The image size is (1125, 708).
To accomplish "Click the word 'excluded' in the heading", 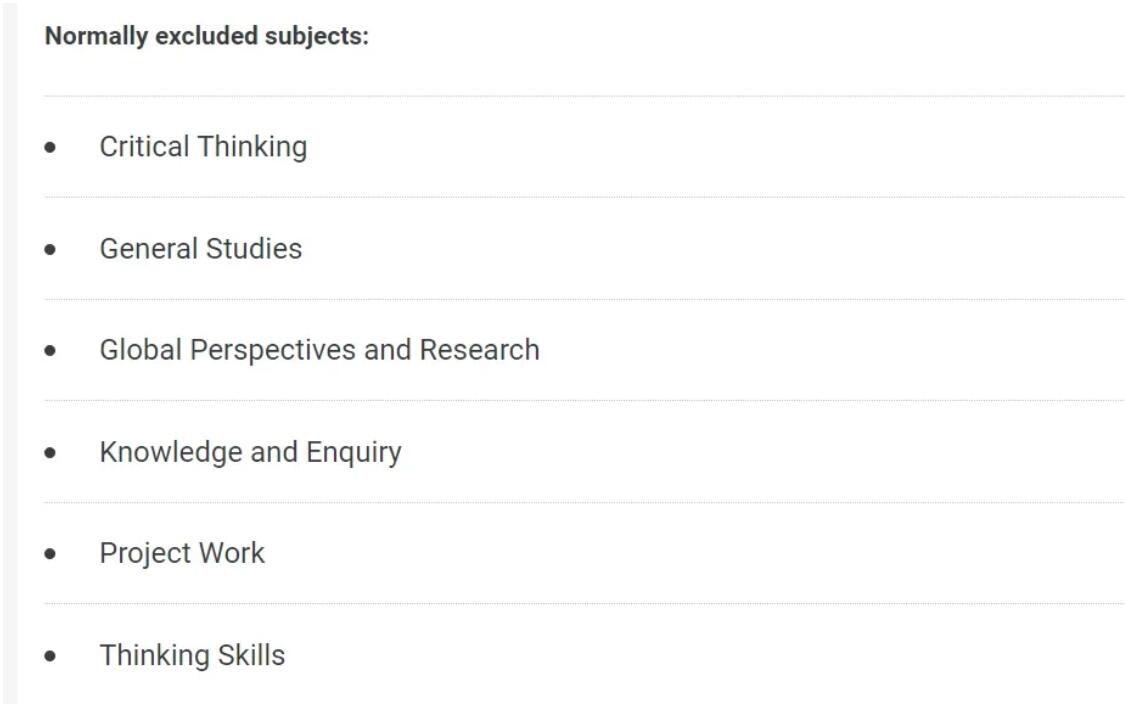I will 207,36.
